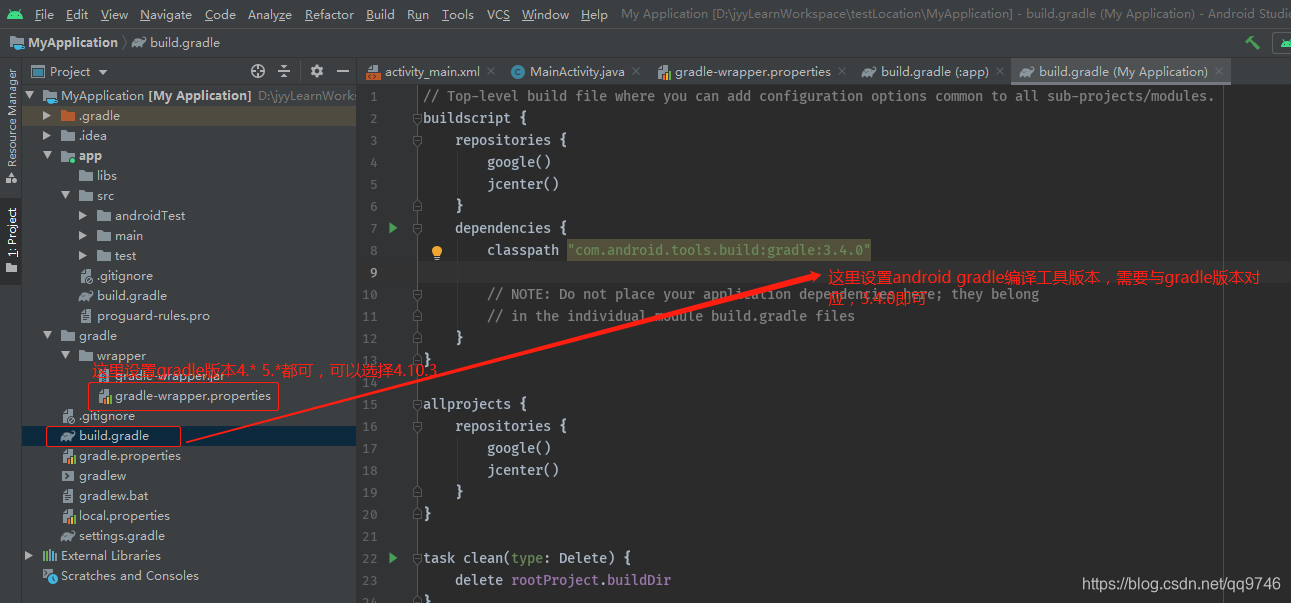1291x603 pixels.
Task: Open Project panel settings gear
Action: click(317, 71)
